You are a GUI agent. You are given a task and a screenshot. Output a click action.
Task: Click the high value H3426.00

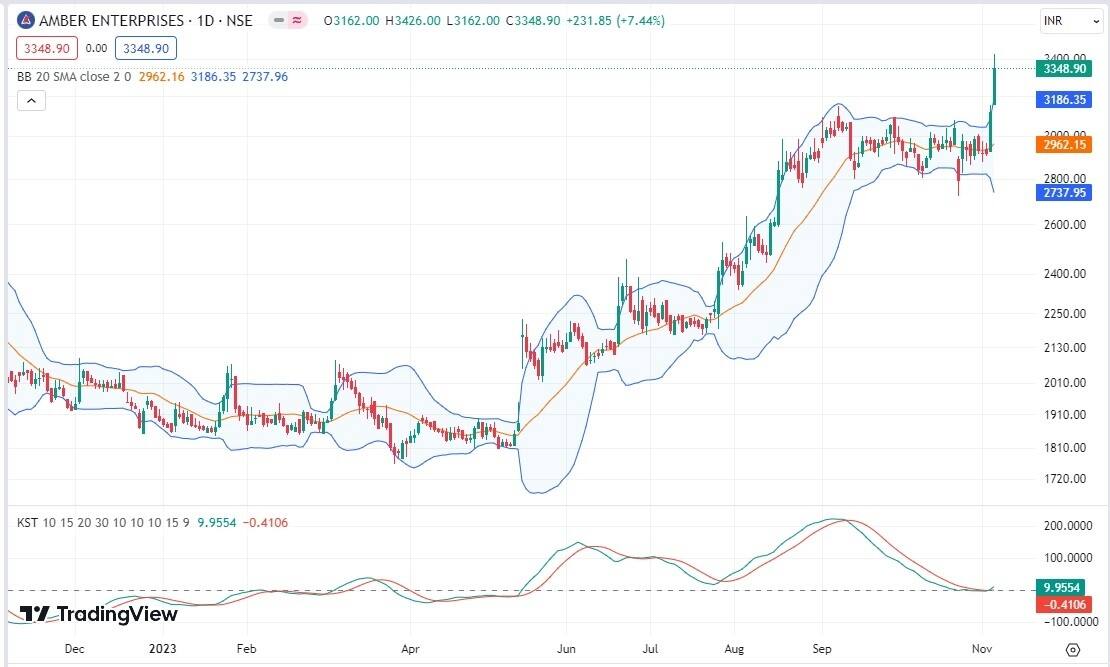pyautogui.click(x=413, y=21)
